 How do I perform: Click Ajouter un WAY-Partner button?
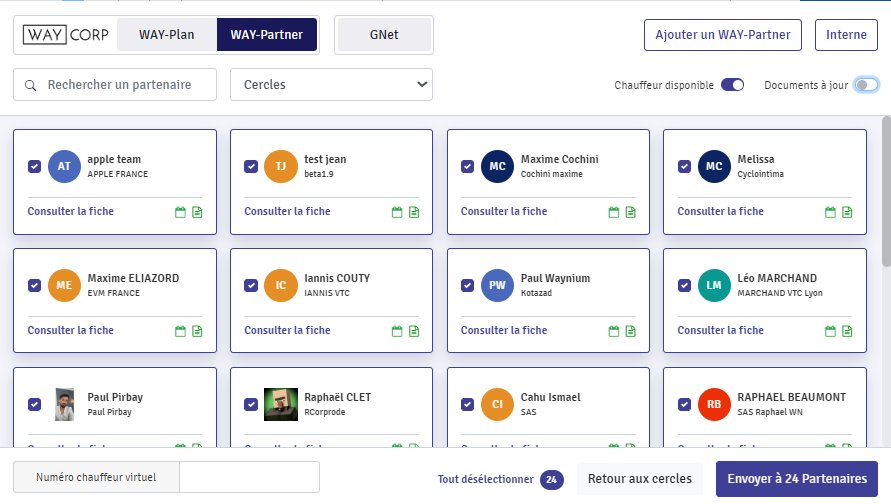point(722,35)
